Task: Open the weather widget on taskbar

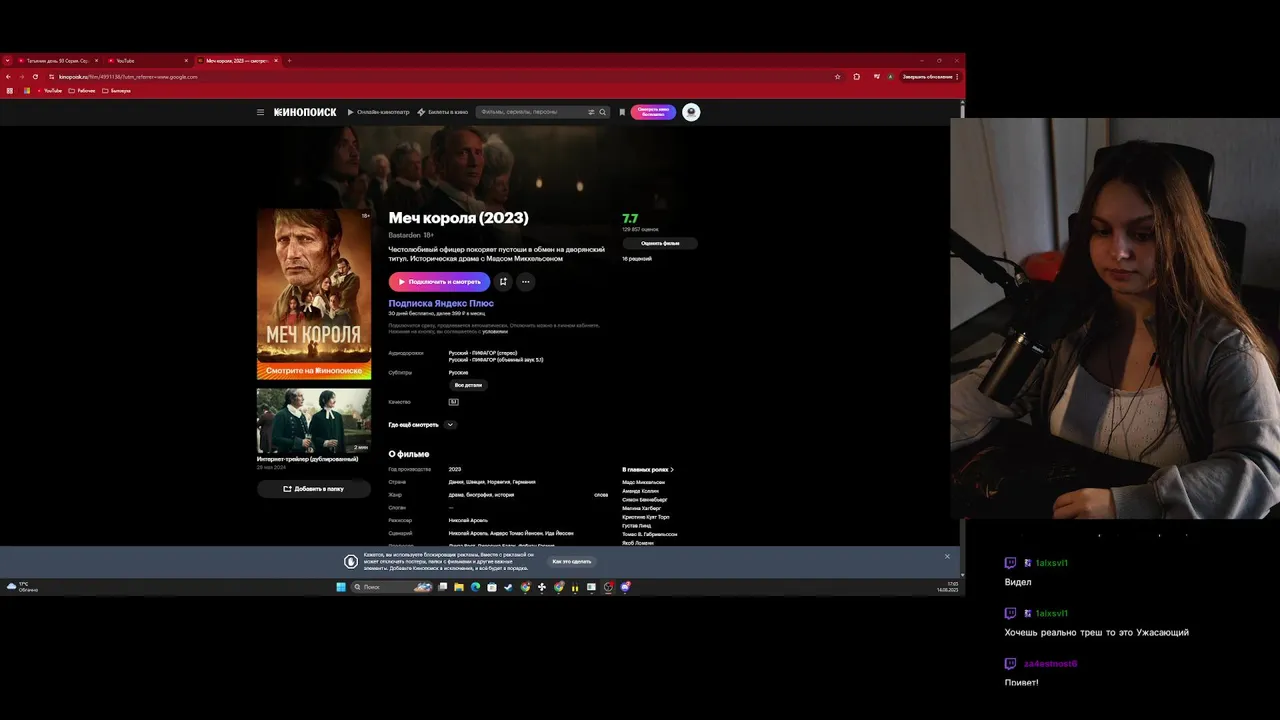Action: click(22, 587)
